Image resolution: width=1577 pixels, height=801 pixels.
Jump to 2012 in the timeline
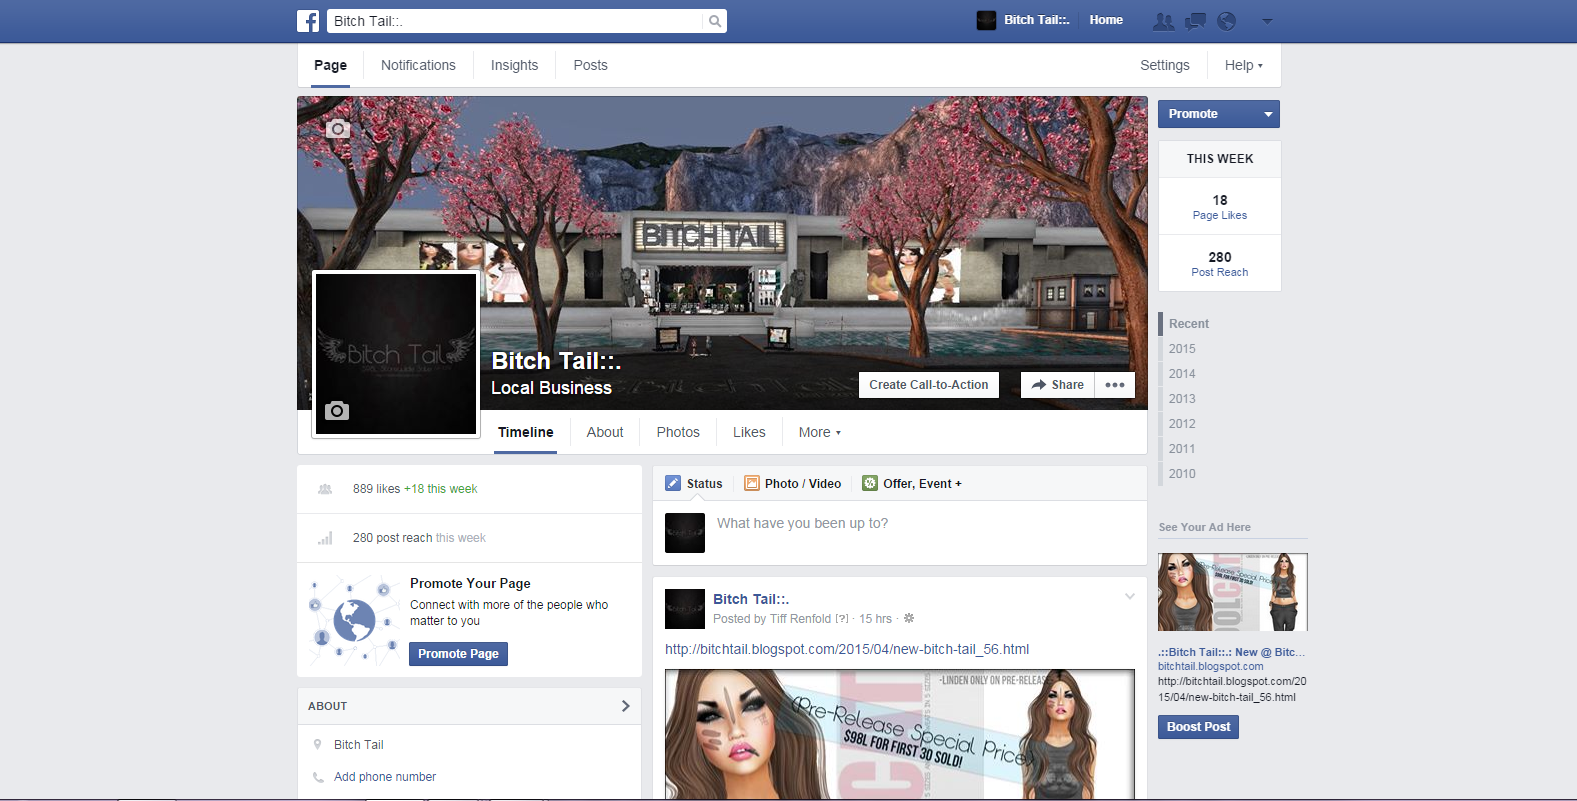click(x=1182, y=424)
